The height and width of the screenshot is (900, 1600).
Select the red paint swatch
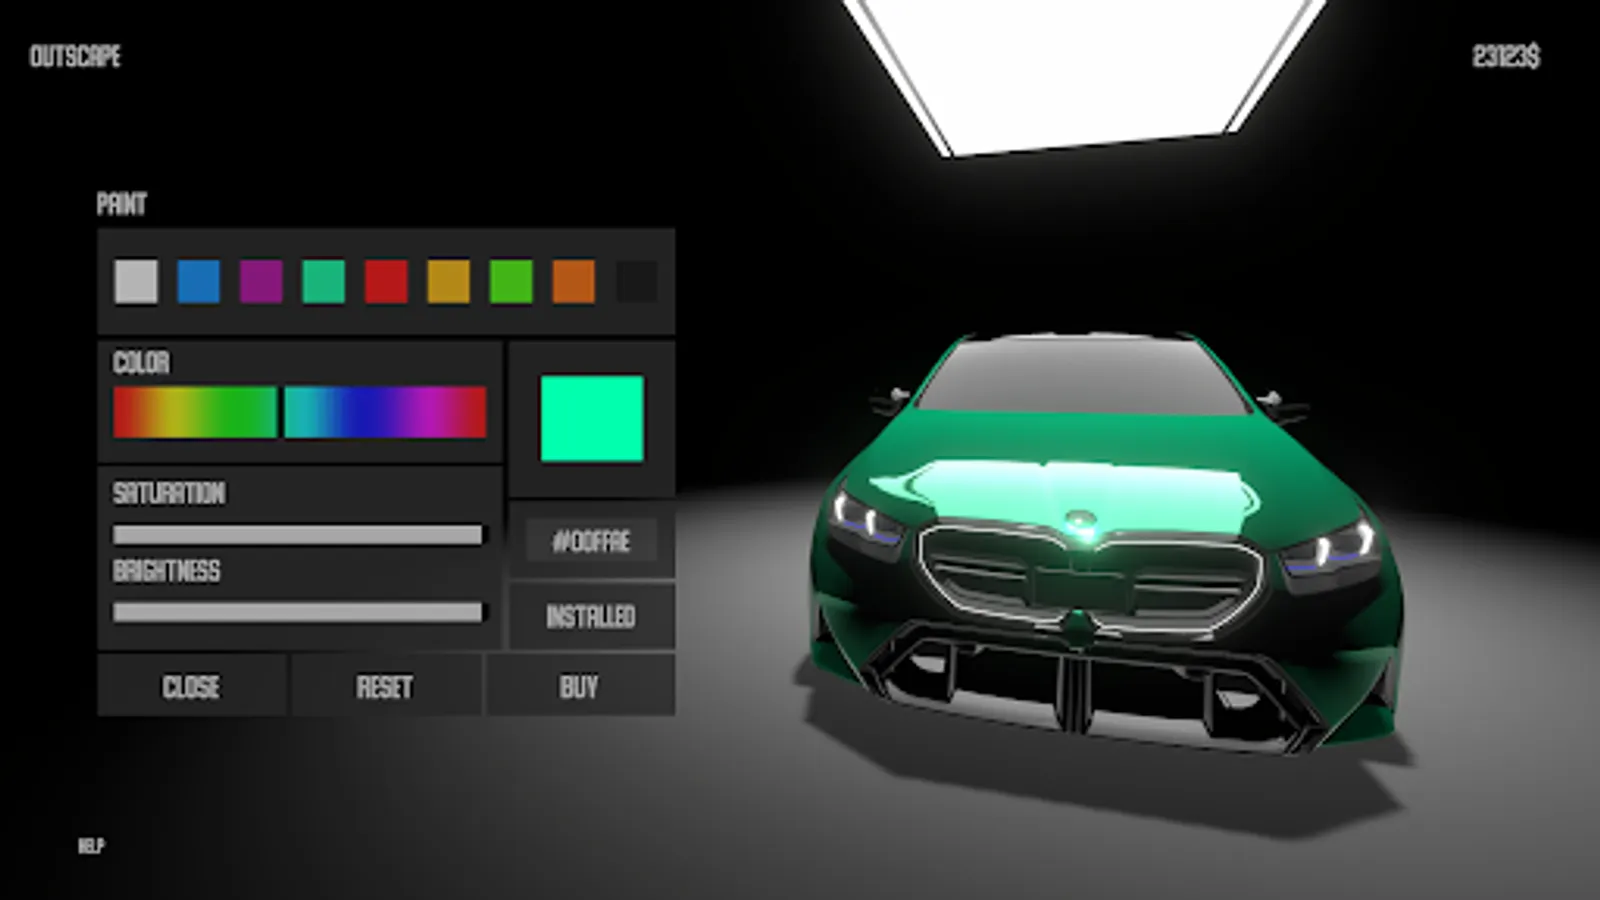pos(383,281)
